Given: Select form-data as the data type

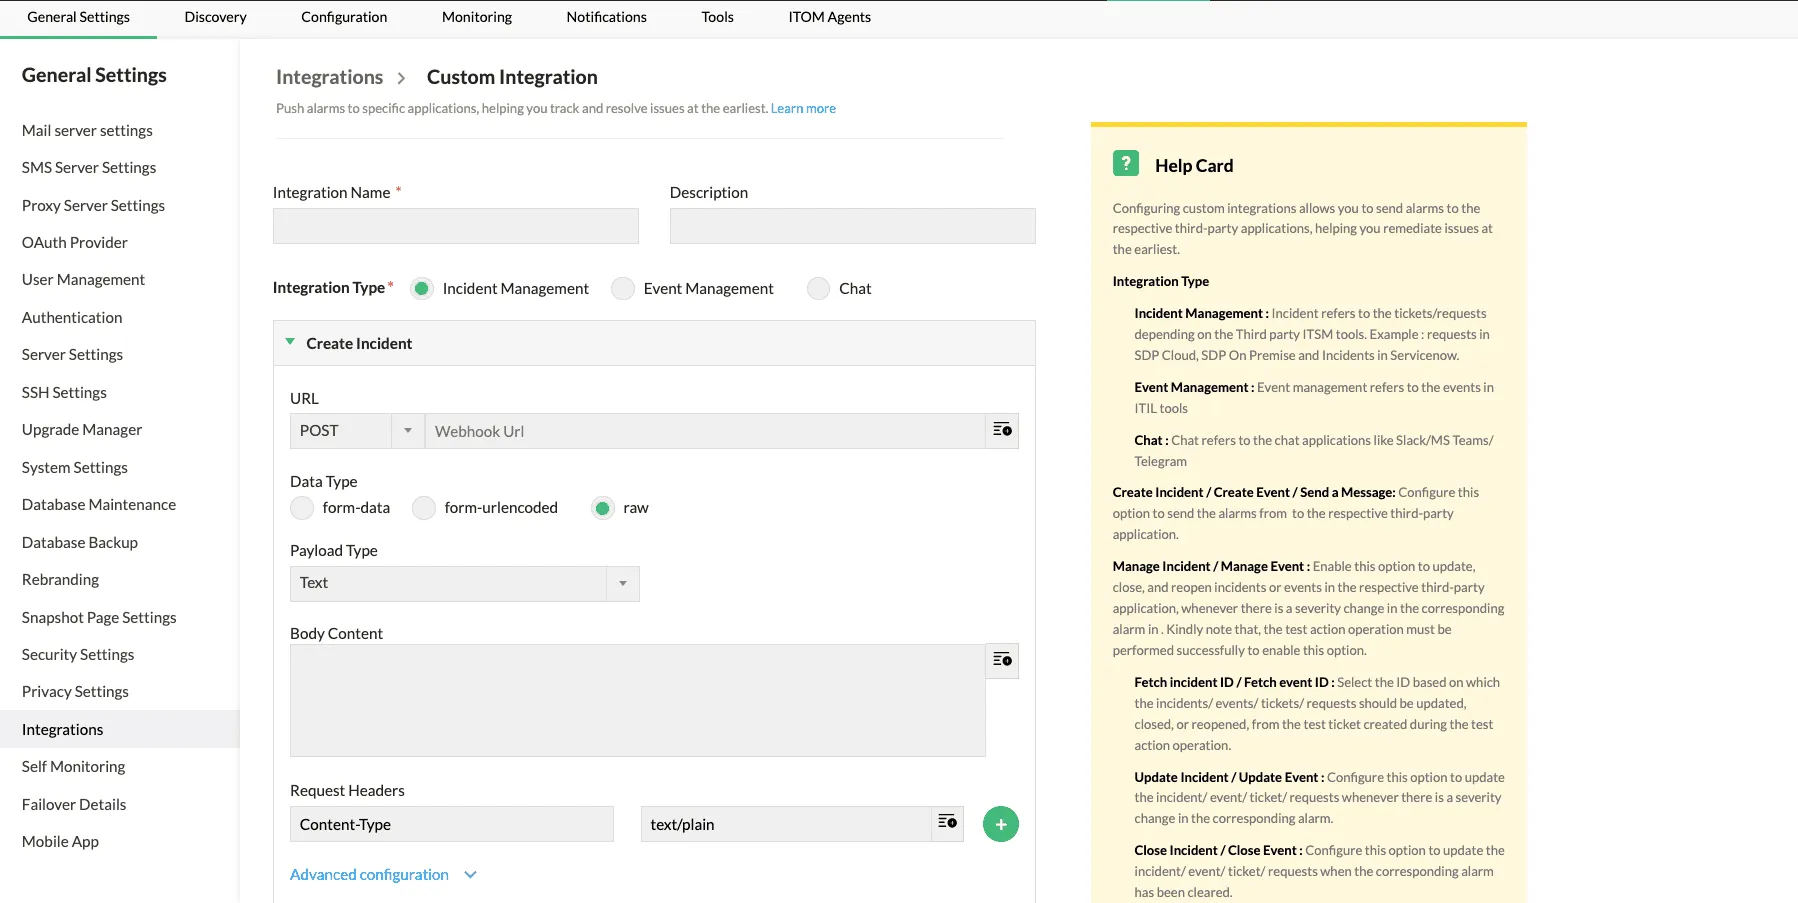Looking at the screenshot, I should pyautogui.click(x=302, y=508).
